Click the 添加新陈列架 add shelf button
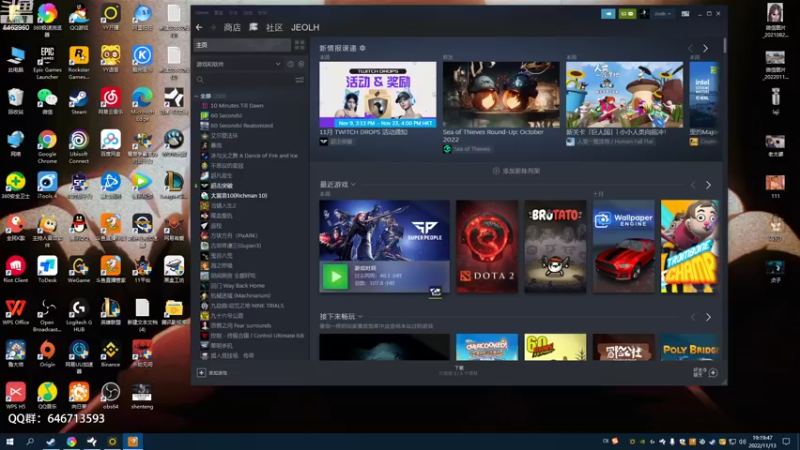The width and height of the screenshot is (800, 450). pos(516,171)
